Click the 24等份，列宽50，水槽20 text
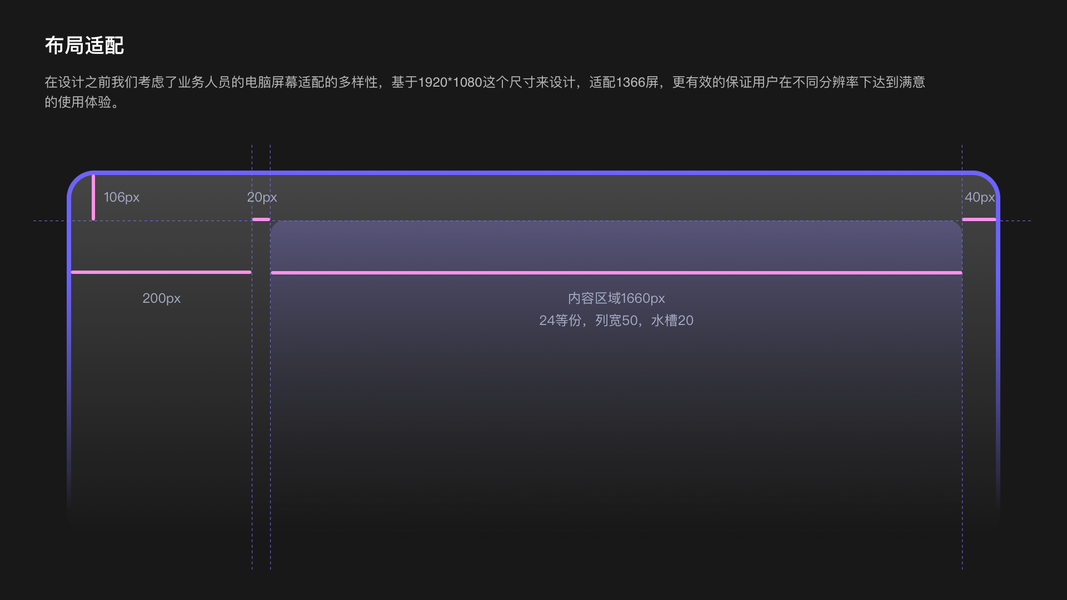 (x=616, y=320)
